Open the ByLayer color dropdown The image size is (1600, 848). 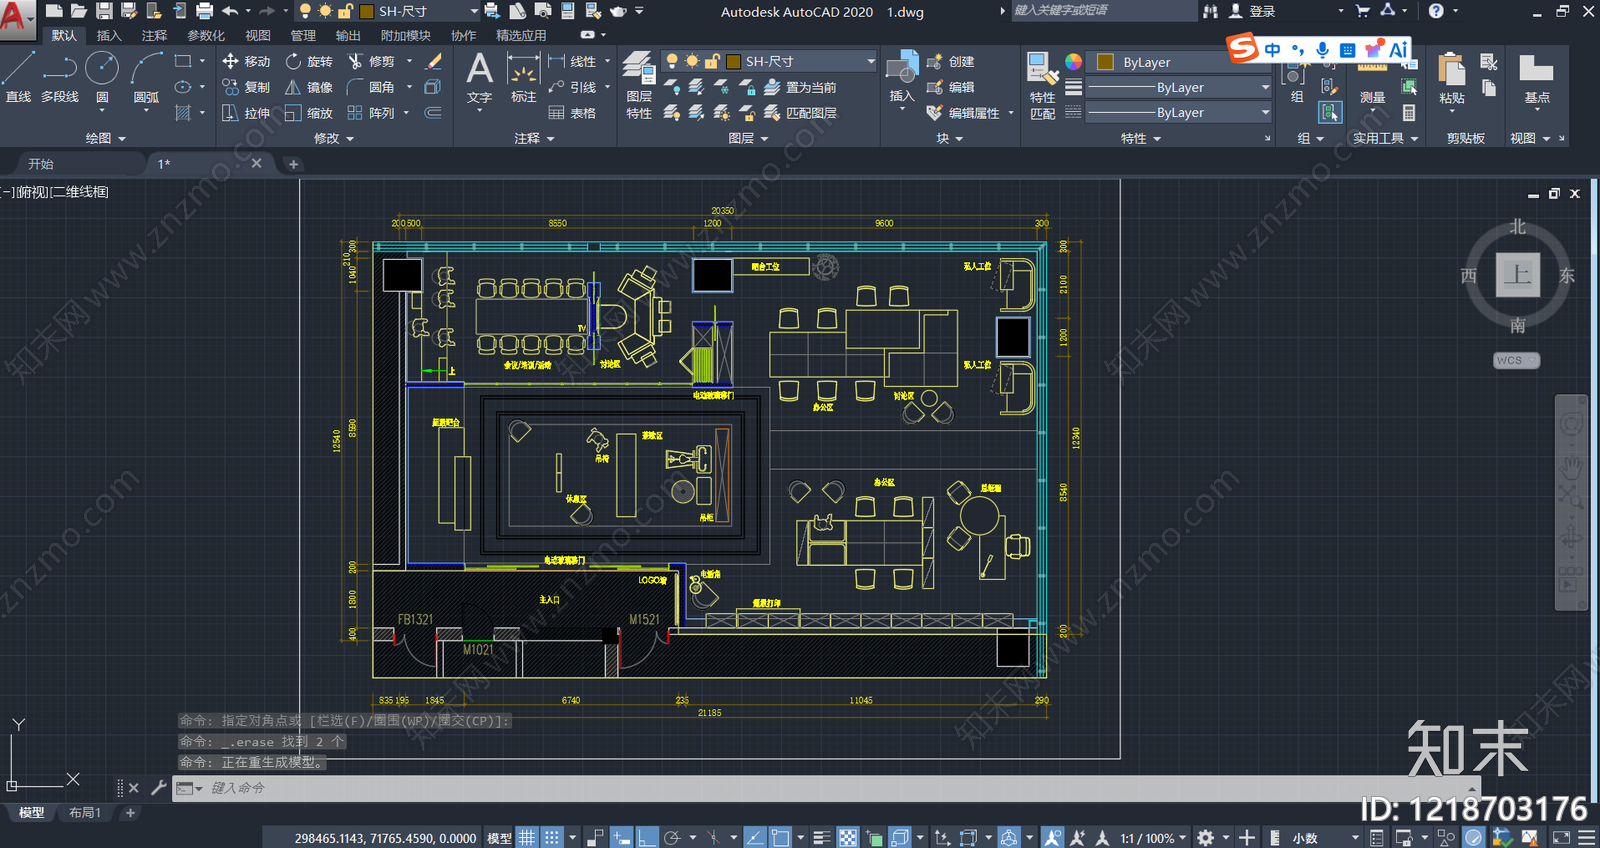1180,62
